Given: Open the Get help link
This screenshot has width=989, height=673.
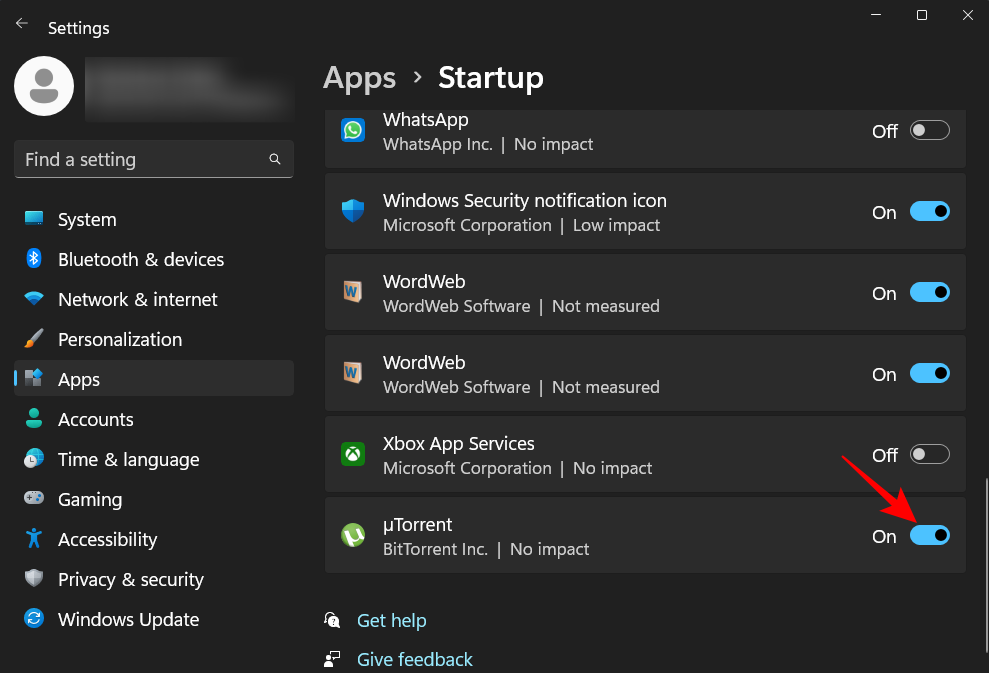Looking at the screenshot, I should 391,620.
